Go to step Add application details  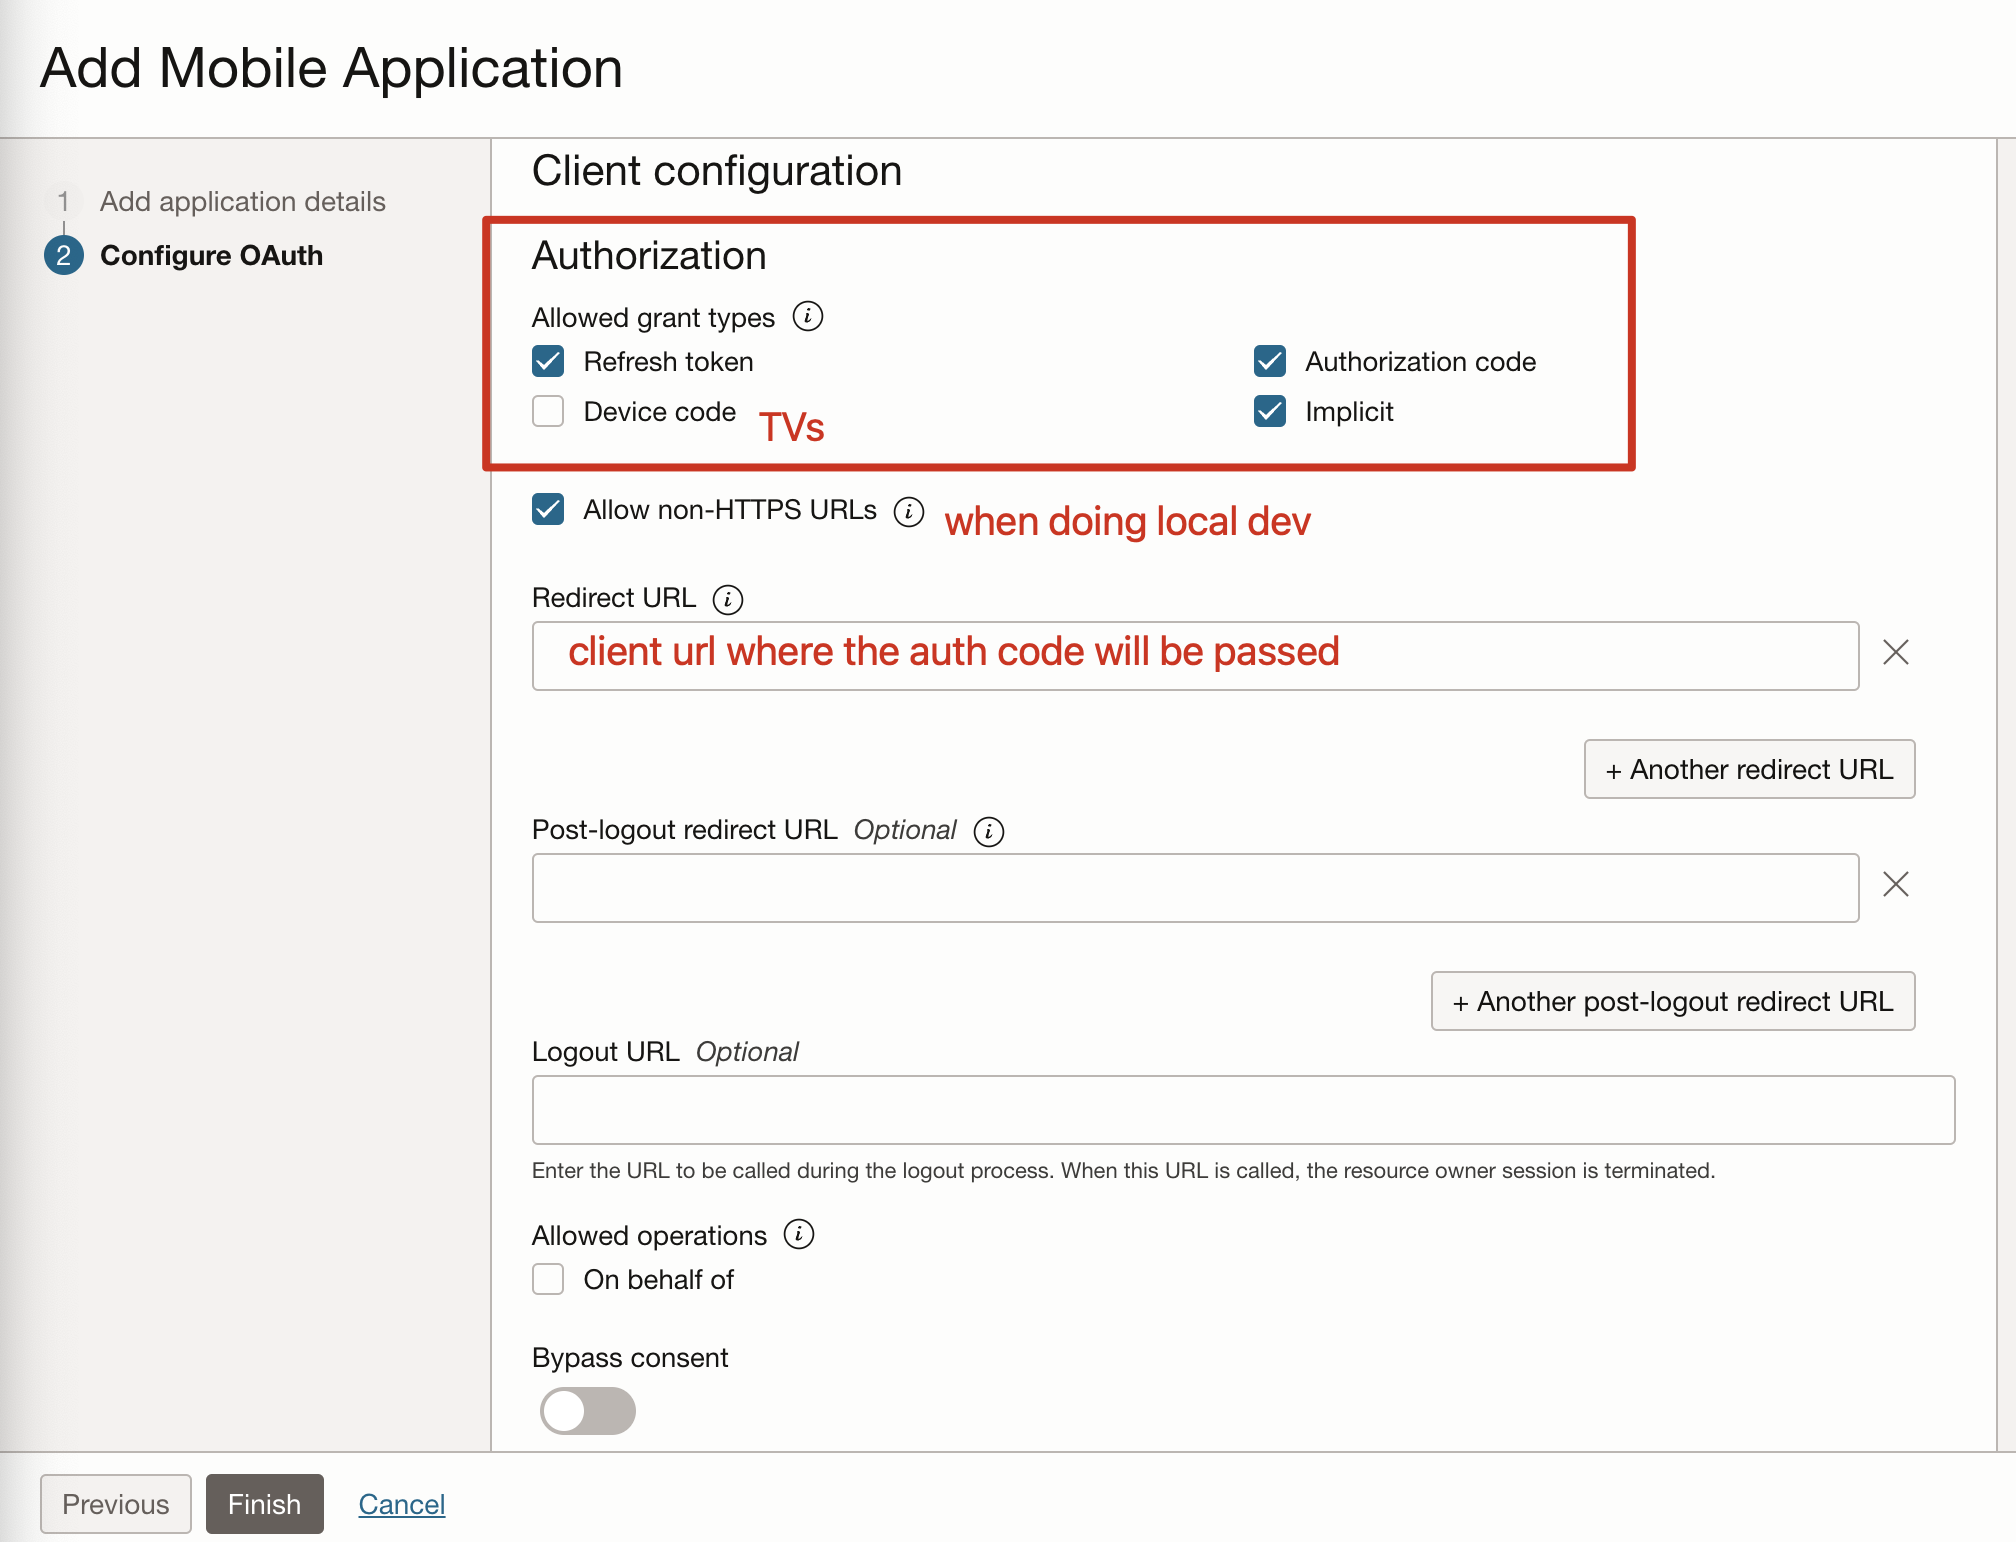point(242,202)
